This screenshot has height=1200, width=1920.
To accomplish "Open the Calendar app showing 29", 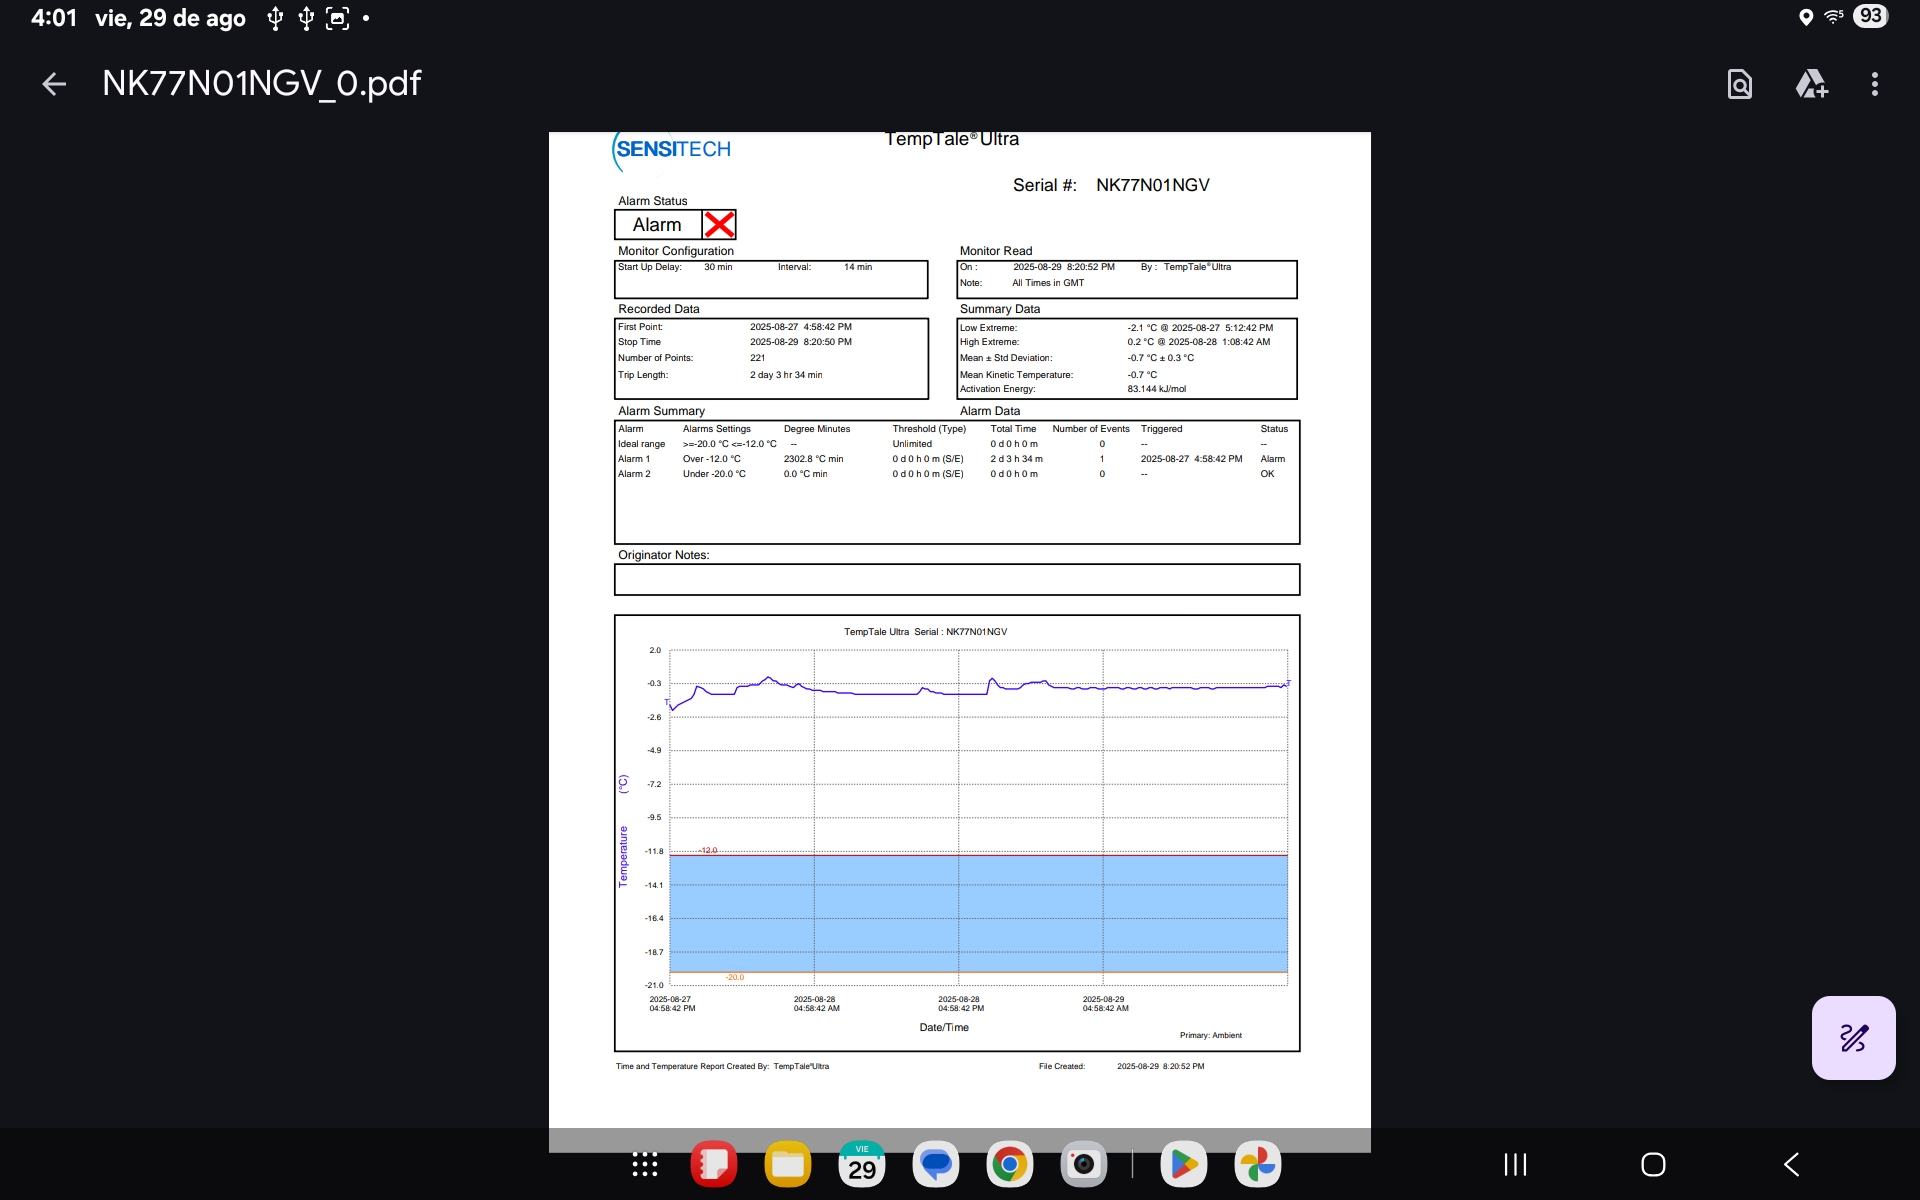I will click(862, 1164).
